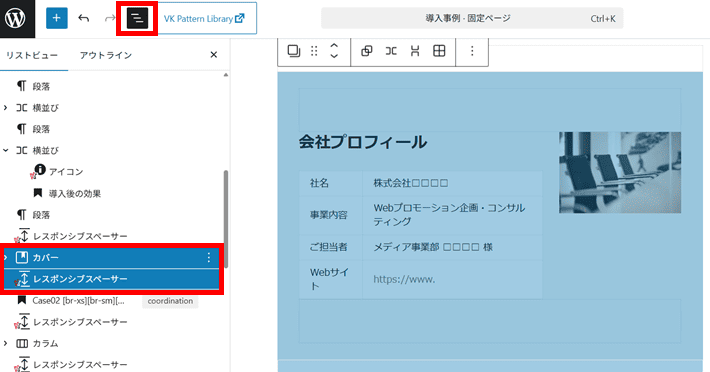This screenshot has height=372, width=710.
Task: Convert selection to a grid layout
Action: coord(439,51)
